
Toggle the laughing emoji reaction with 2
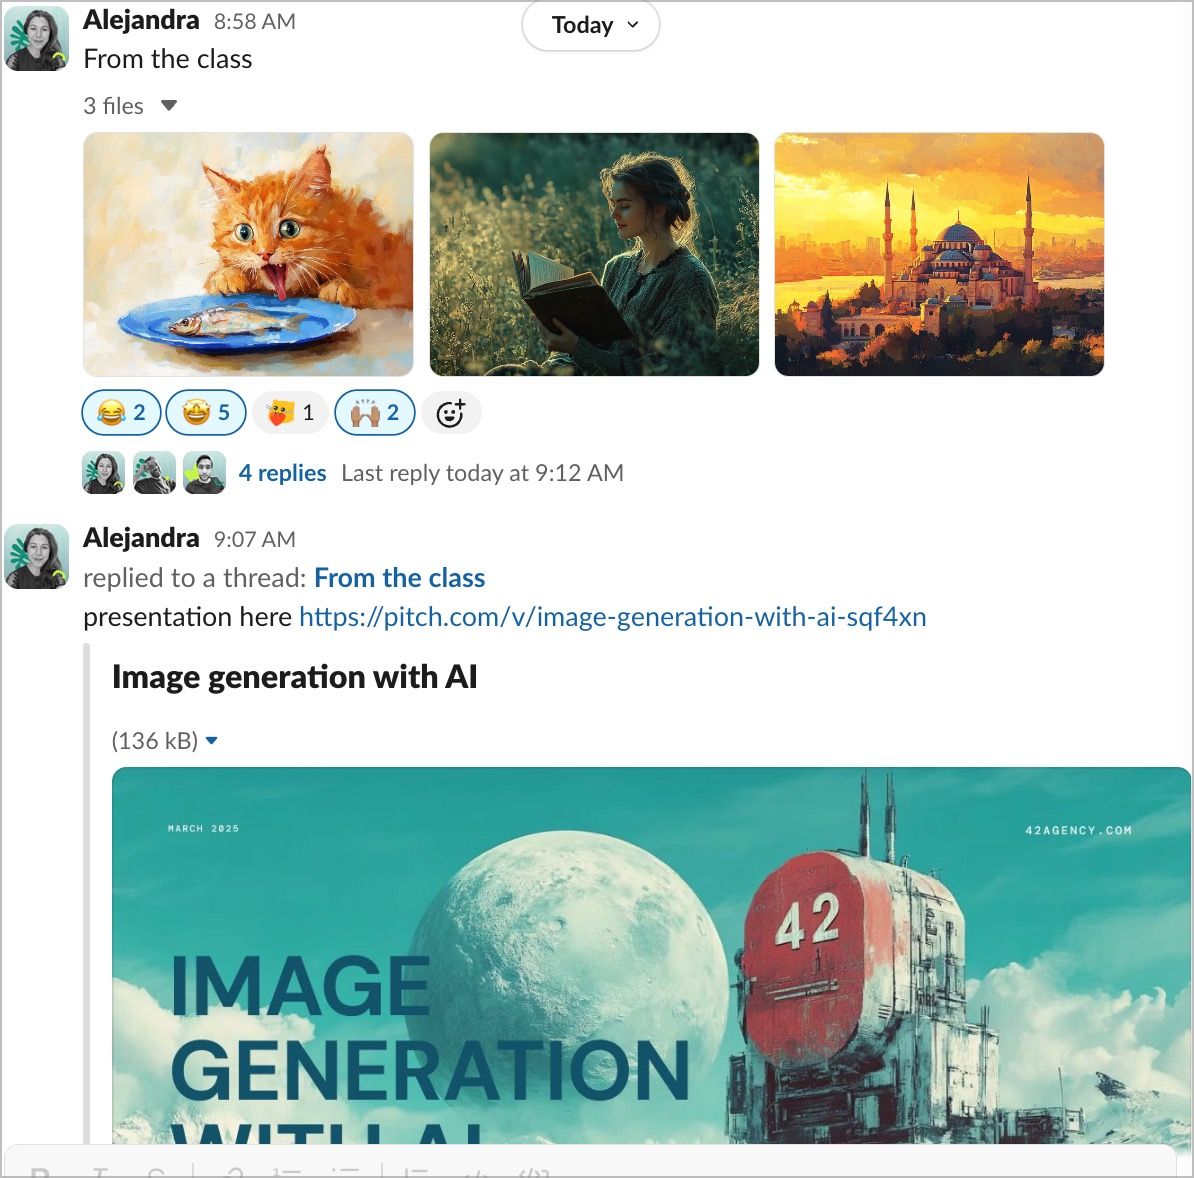121,413
